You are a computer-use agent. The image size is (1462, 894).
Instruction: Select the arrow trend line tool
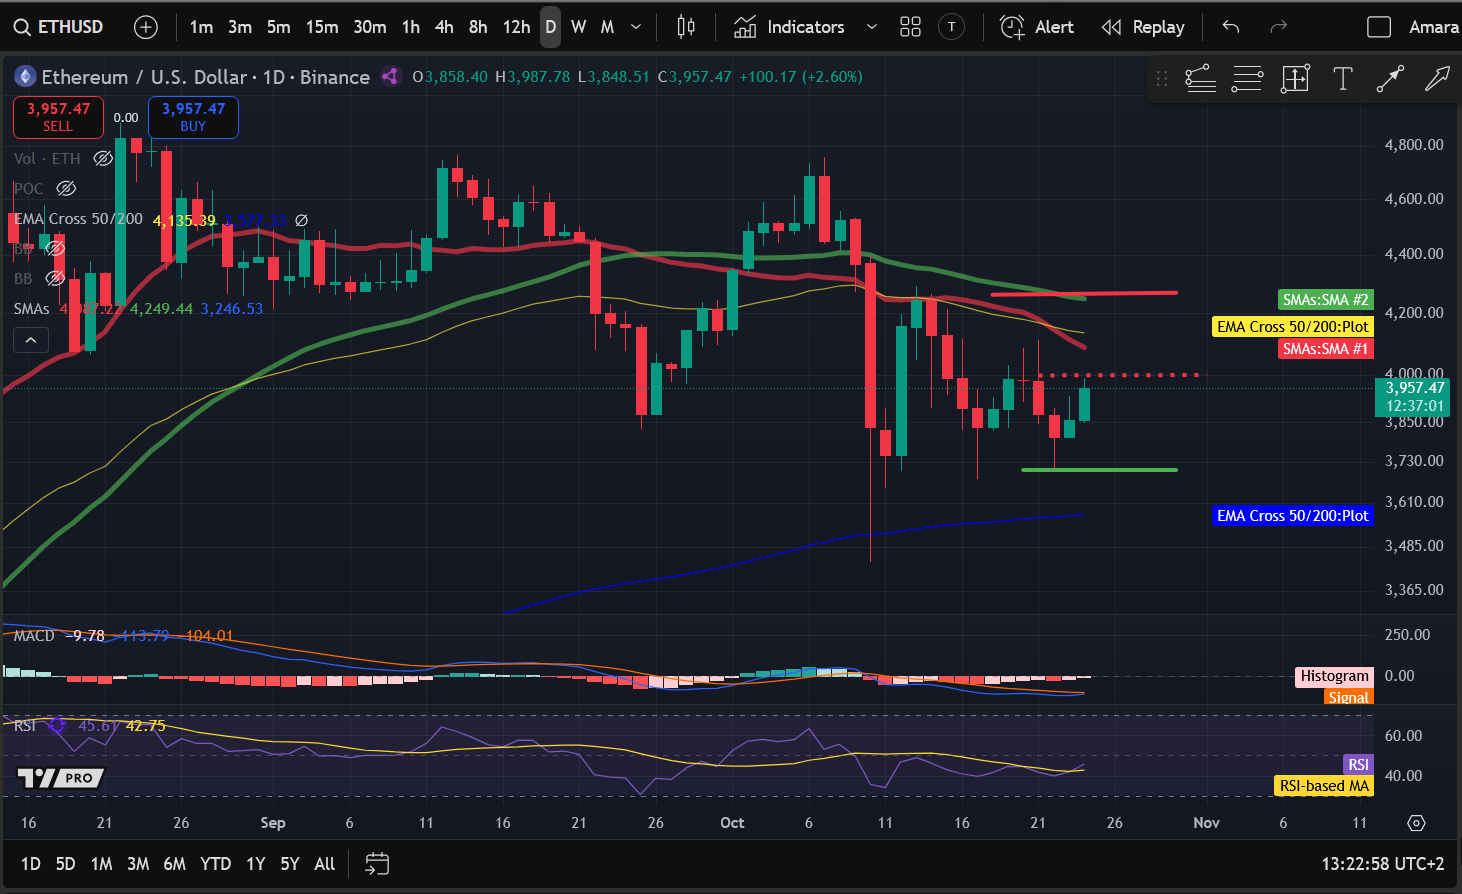coord(1390,78)
